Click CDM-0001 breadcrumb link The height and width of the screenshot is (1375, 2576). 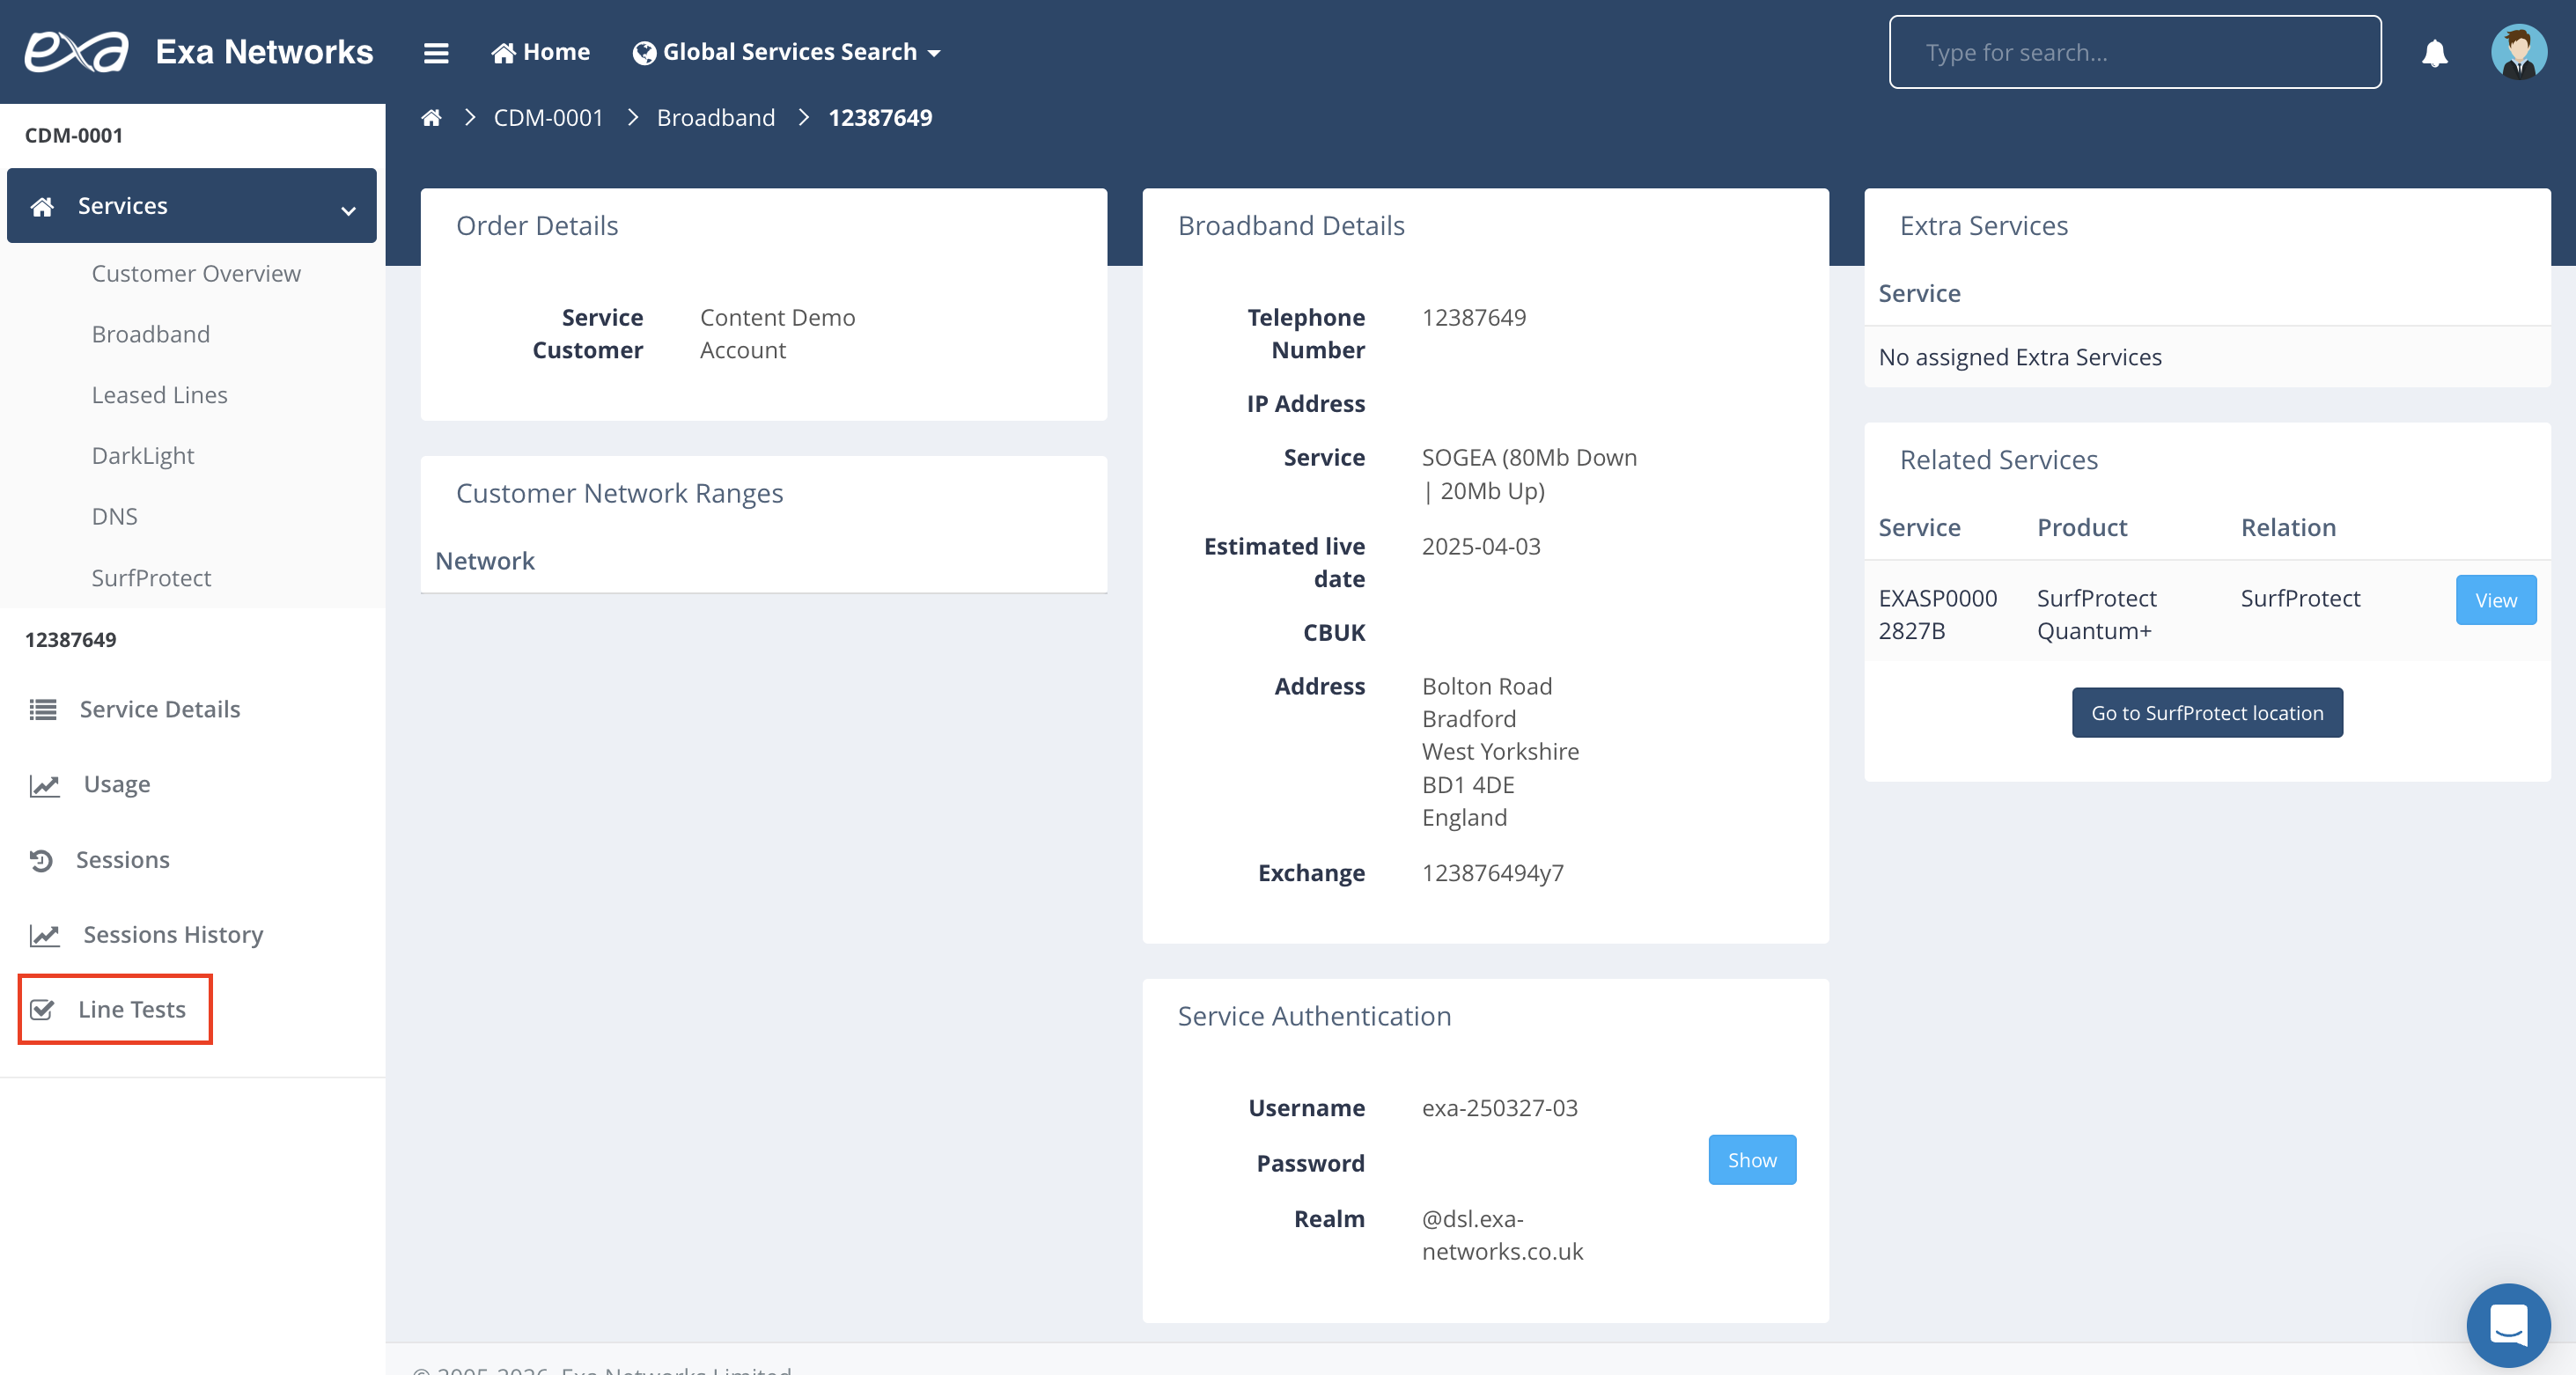[548, 118]
